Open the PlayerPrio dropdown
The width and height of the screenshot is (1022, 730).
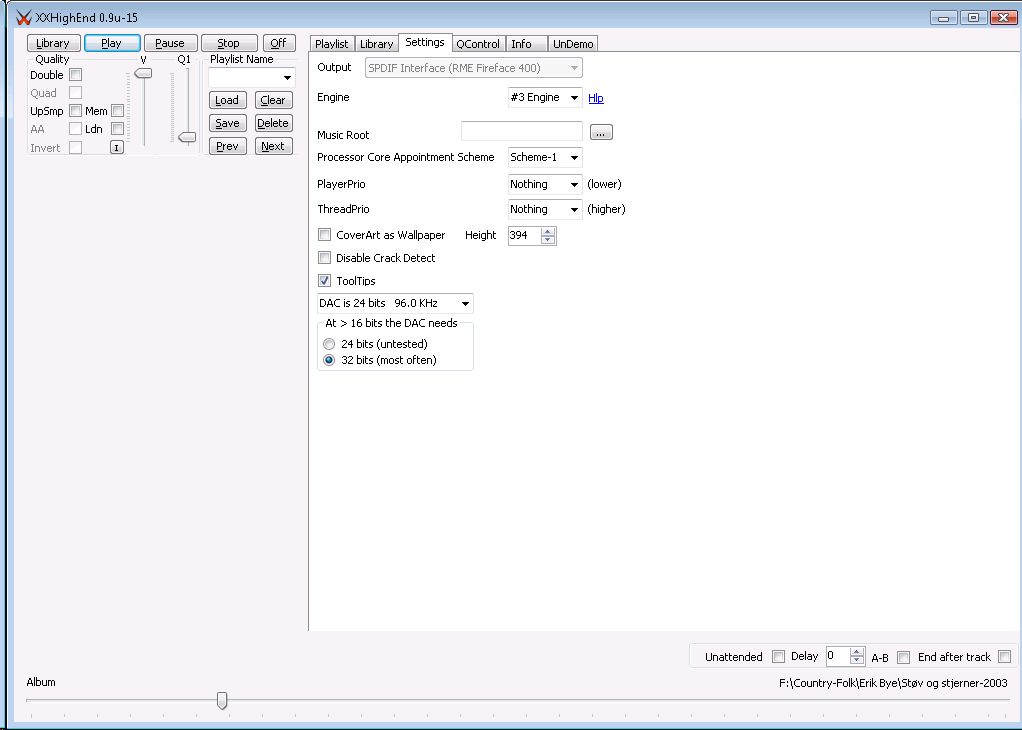[x=545, y=184]
